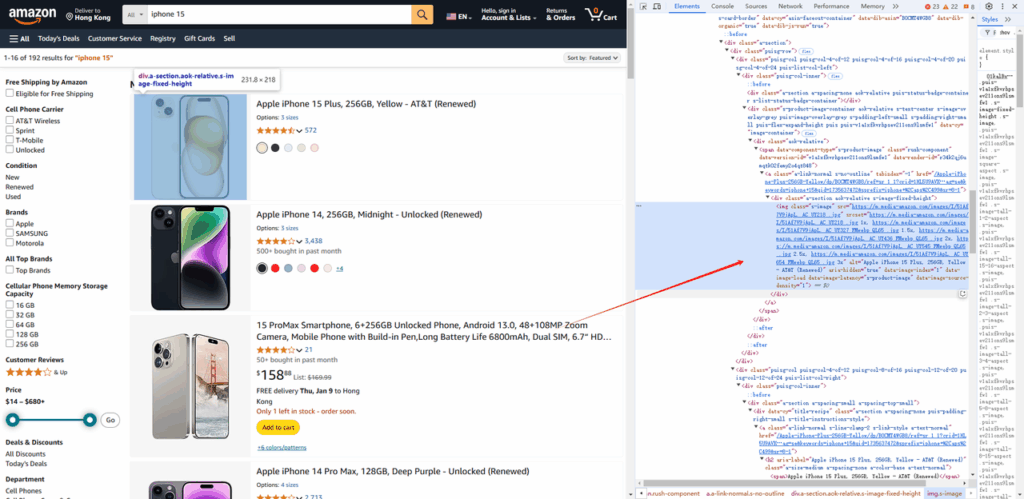Image resolution: width=1024 pixels, height=499 pixels.
Task: Open +6 colors/patterns link
Action: (281, 448)
